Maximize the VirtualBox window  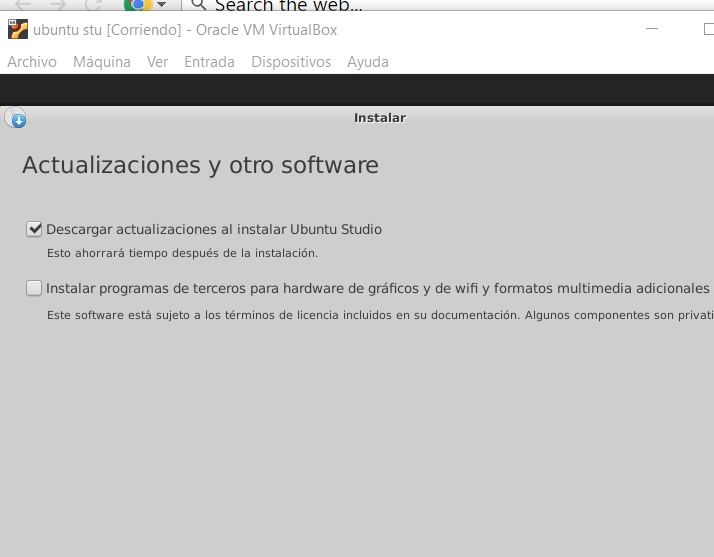coord(707,30)
